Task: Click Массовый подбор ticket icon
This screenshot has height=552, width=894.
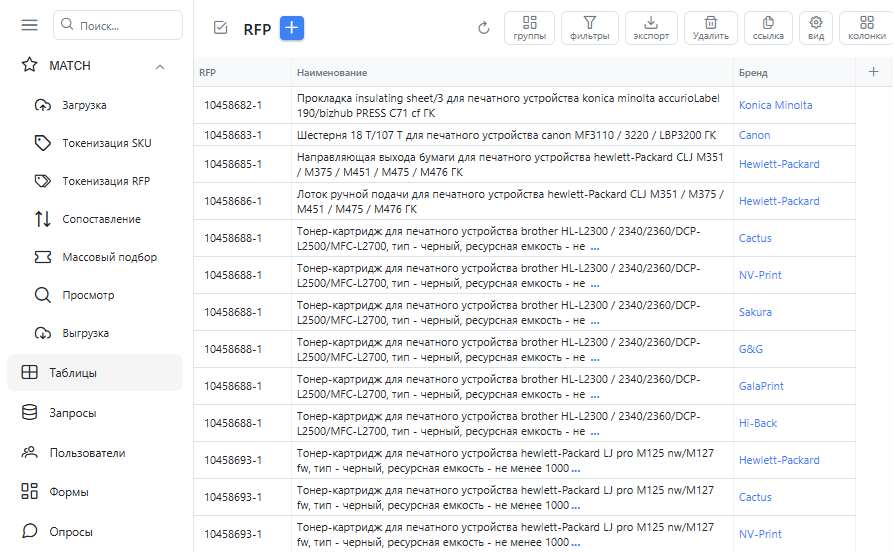Action: (x=43, y=257)
